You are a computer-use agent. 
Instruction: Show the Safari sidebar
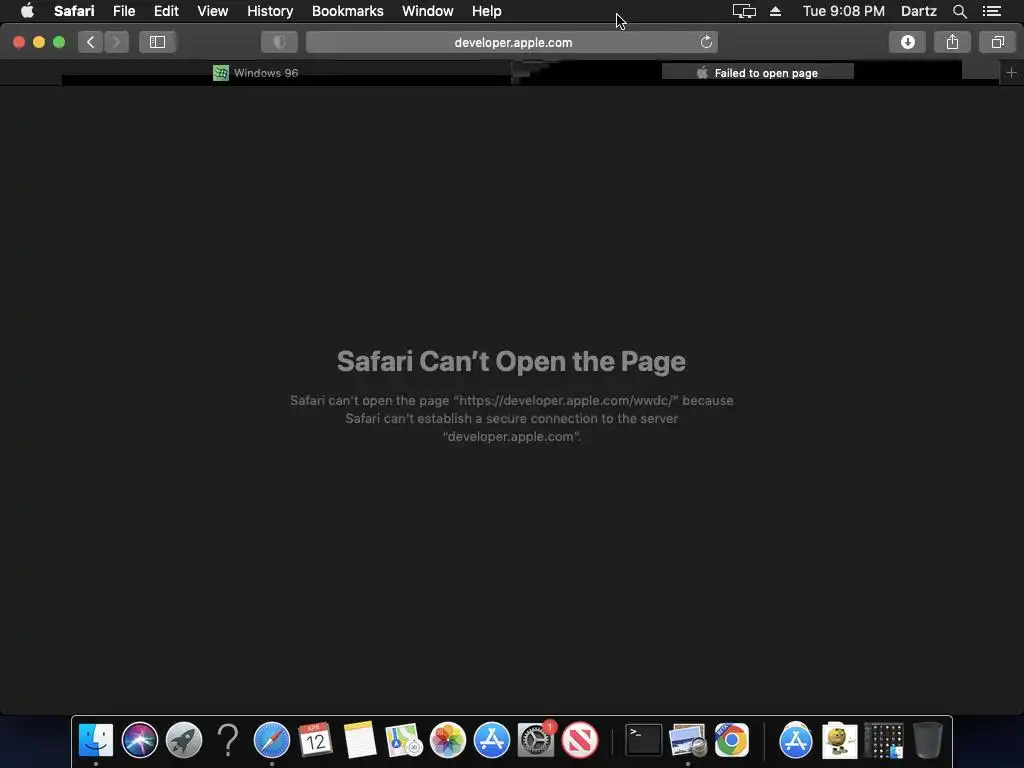[x=157, y=42]
